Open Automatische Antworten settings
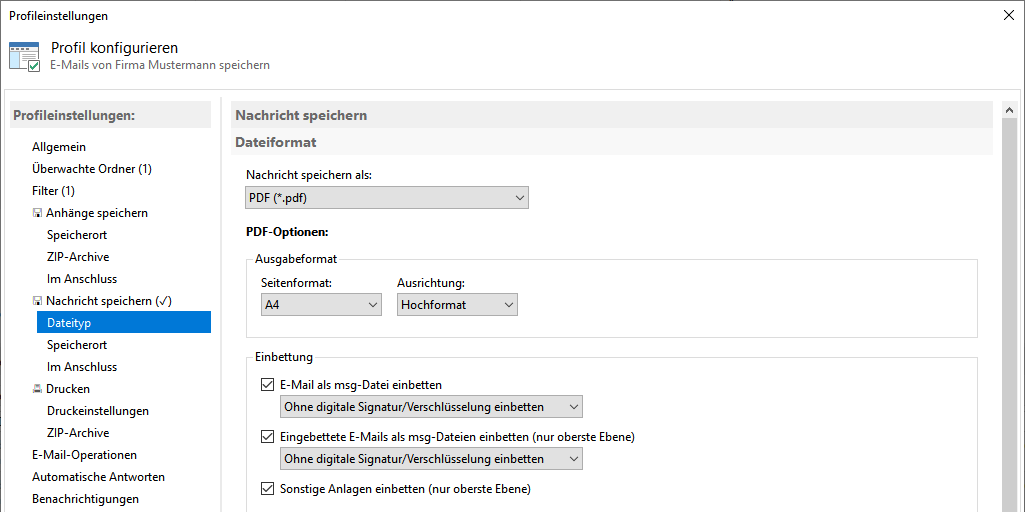The image size is (1025, 512). click(98, 477)
